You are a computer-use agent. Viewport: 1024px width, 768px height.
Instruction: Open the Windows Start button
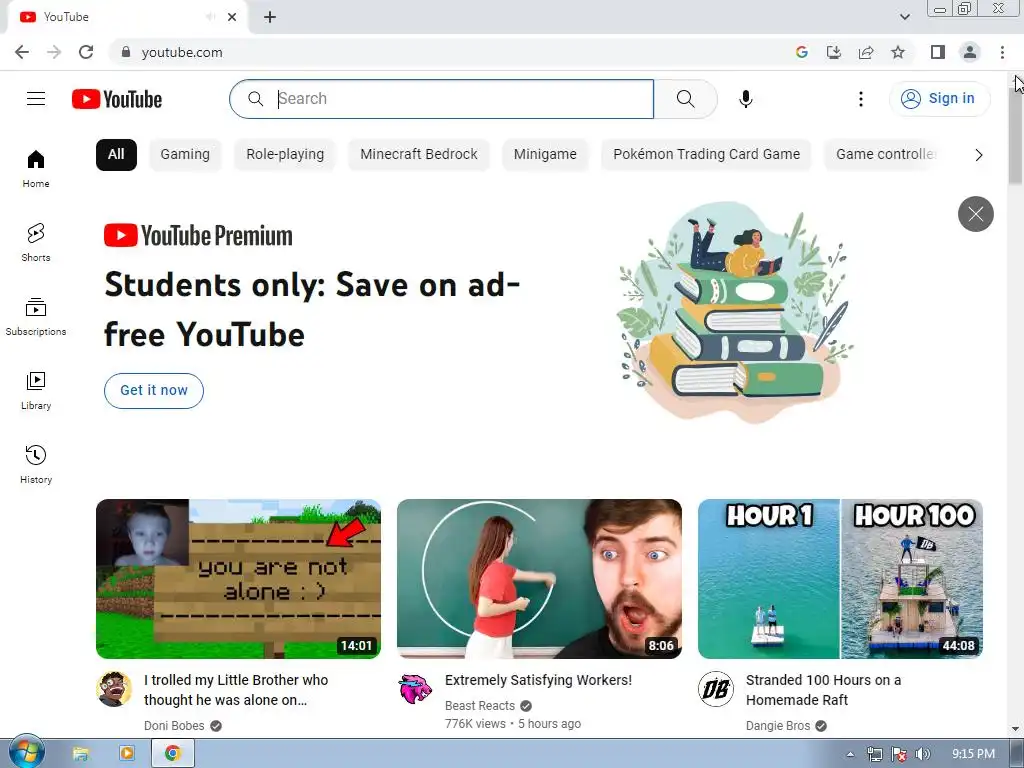click(27, 752)
